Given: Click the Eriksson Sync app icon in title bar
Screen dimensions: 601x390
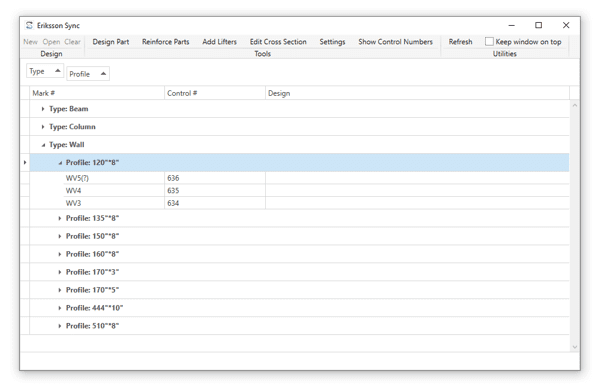Looking at the screenshot, I should [29, 25].
